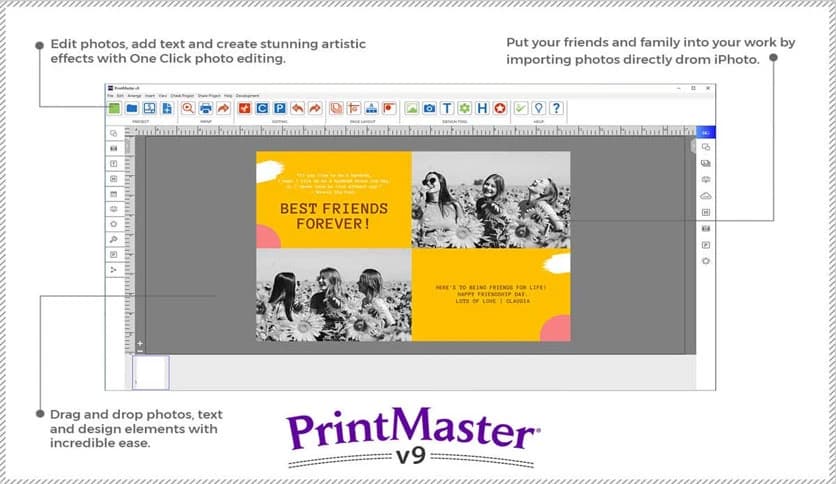Click the red star badge icon

(x=500, y=108)
